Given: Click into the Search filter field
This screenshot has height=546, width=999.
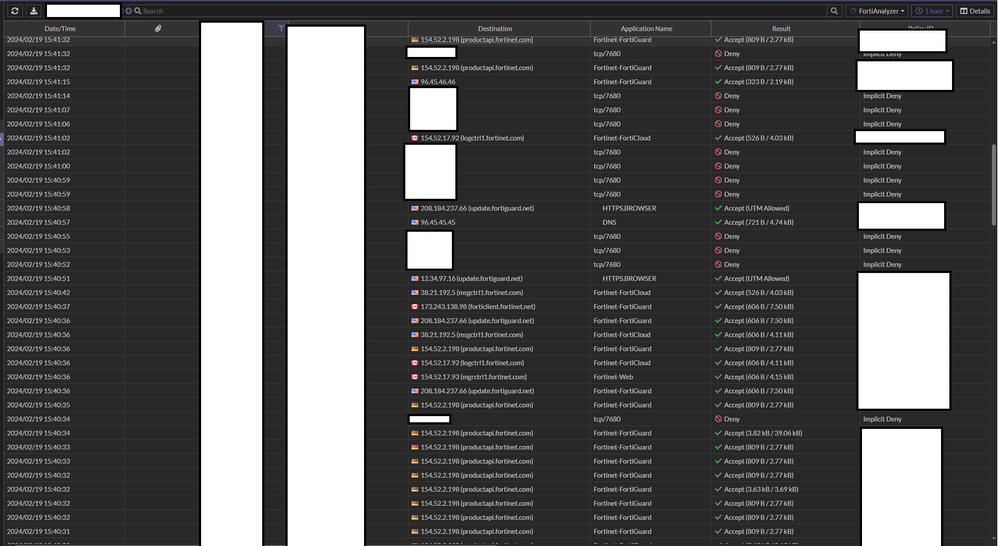Looking at the screenshot, I should [478, 11].
